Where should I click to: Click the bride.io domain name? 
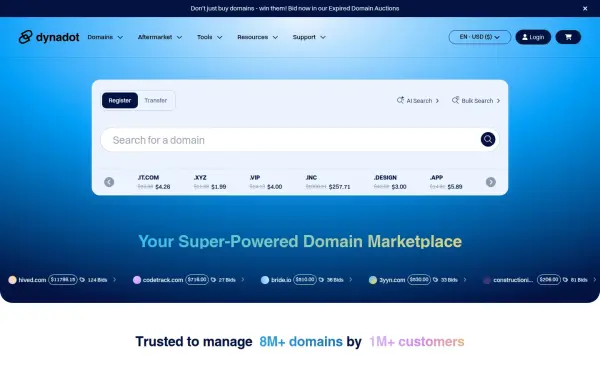coord(281,280)
